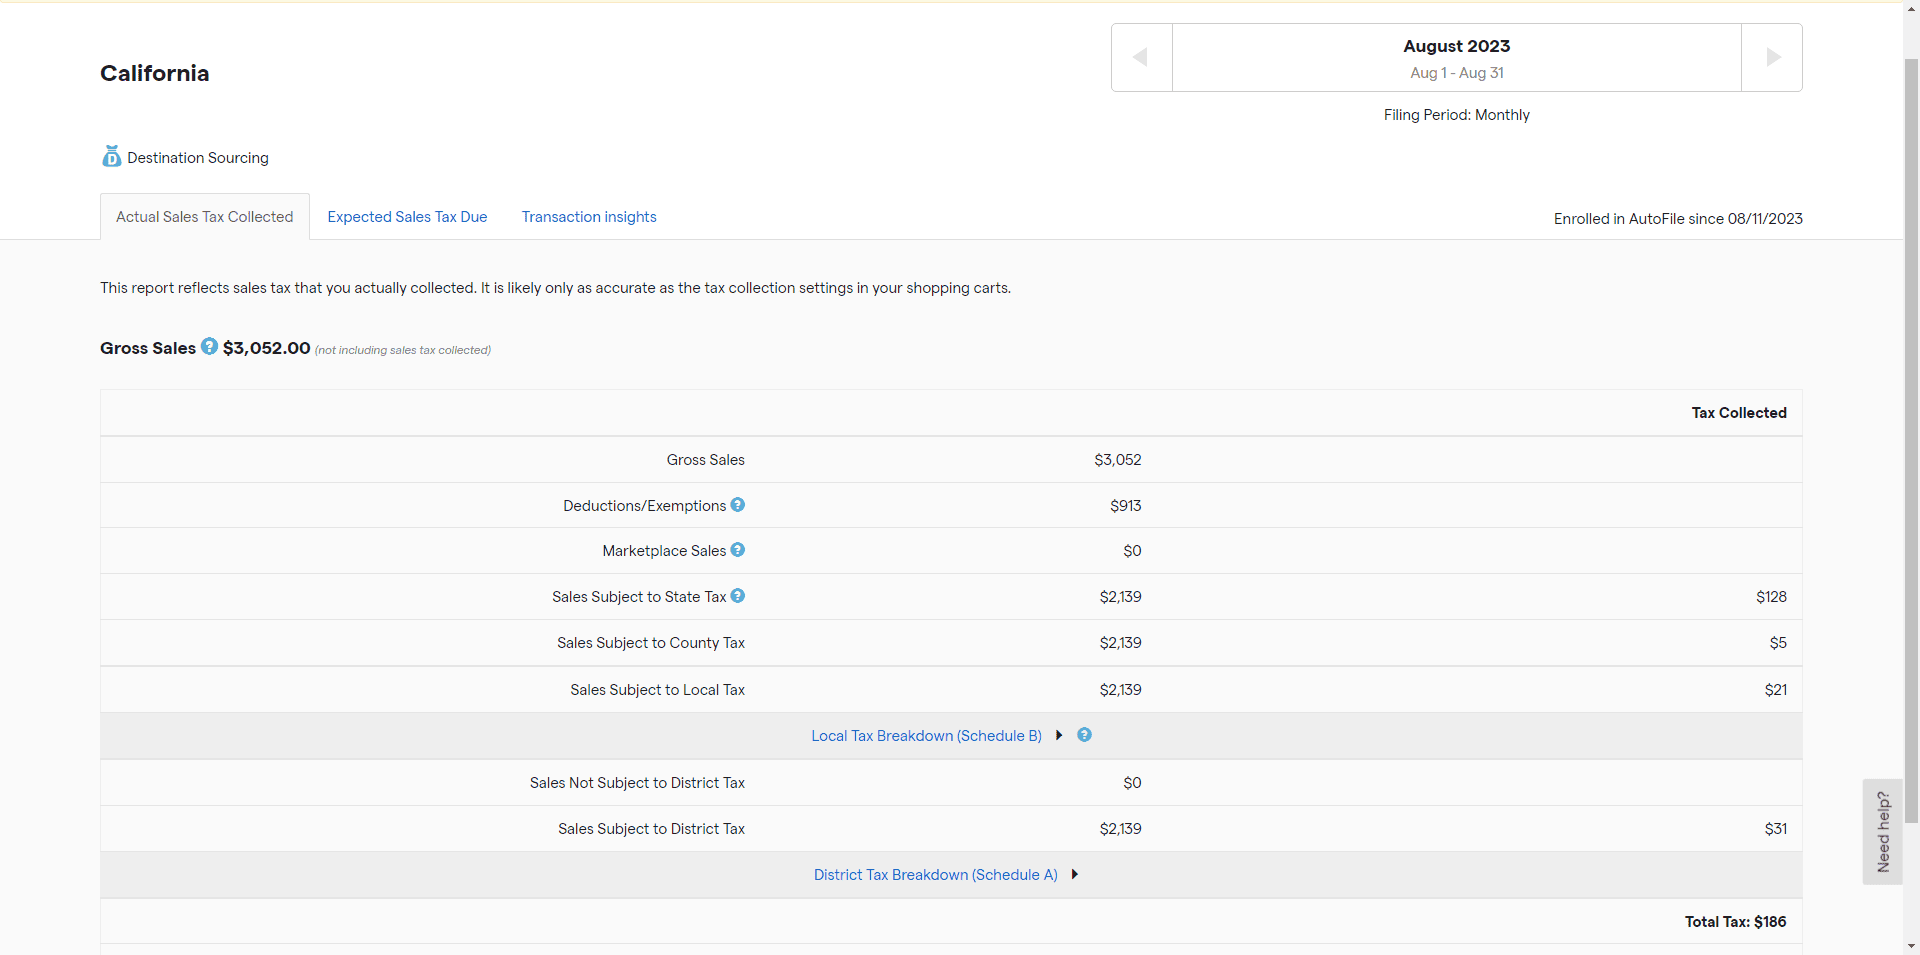Click Destination Sourcing money bag icon
The width and height of the screenshot is (1920, 955).
(112, 156)
